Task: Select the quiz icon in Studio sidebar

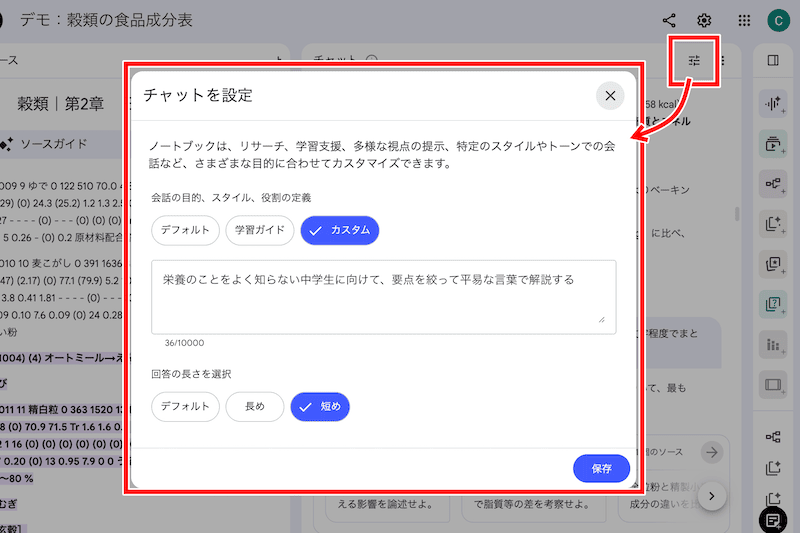Action: point(772,304)
